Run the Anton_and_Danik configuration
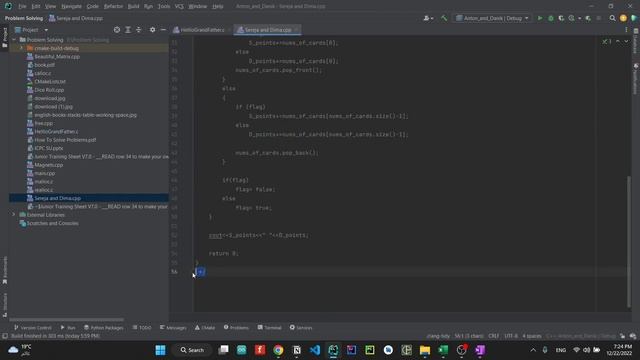The height and width of the screenshot is (360, 640). [x=540, y=18]
